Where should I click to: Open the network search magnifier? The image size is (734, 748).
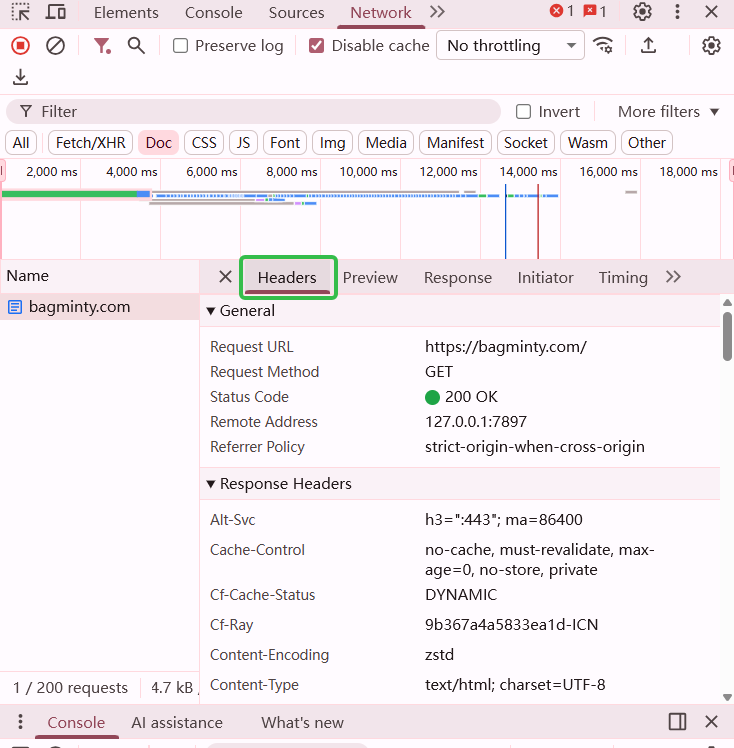[x=136, y=46]
